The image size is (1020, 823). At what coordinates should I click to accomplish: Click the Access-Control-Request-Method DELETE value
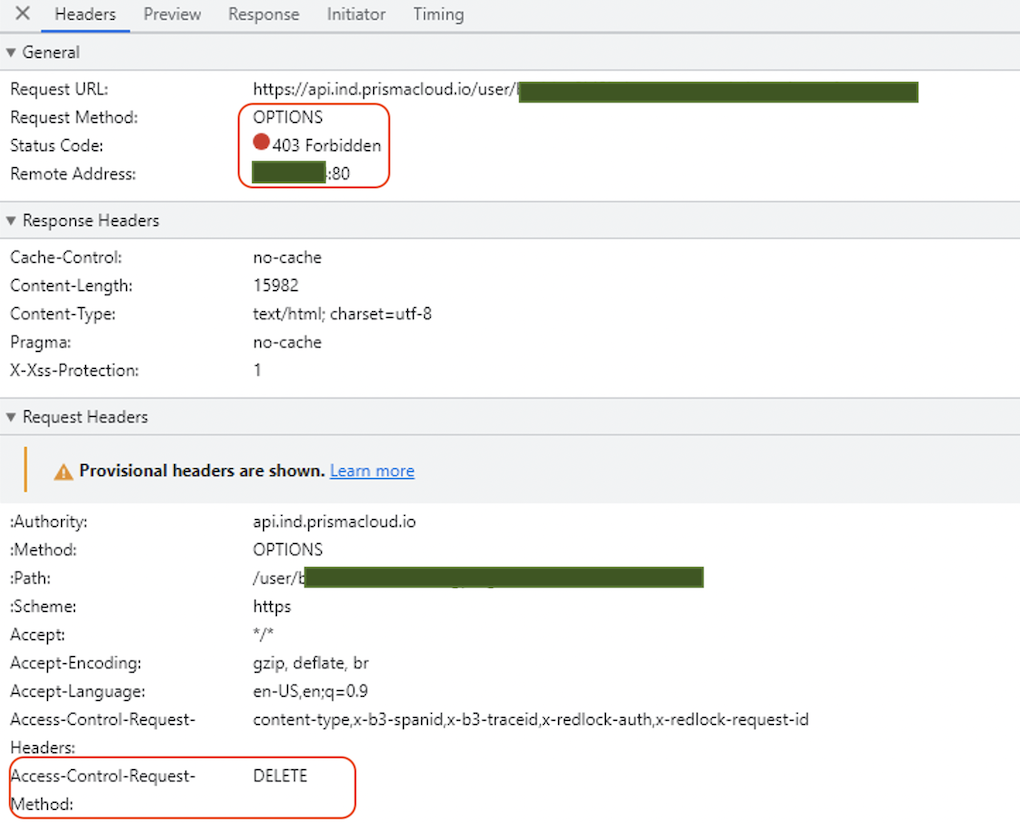click(x=279, y=775)
